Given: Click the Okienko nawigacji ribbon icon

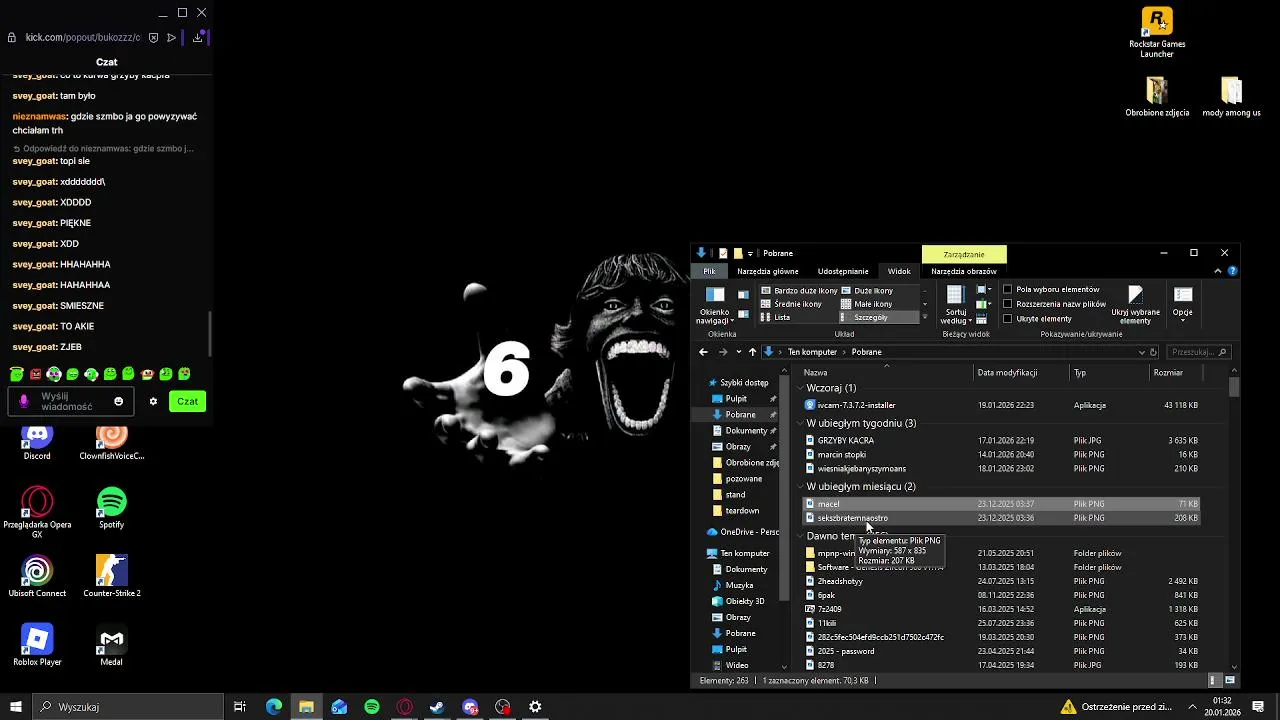Looking at the screenshot, I should [715, 305].
